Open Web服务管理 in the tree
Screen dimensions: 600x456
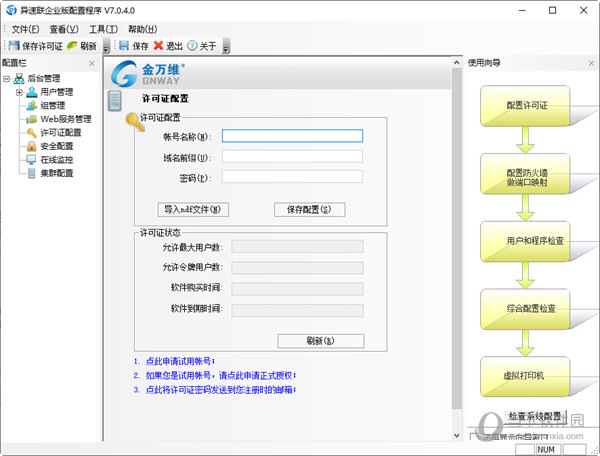point(66,119)
